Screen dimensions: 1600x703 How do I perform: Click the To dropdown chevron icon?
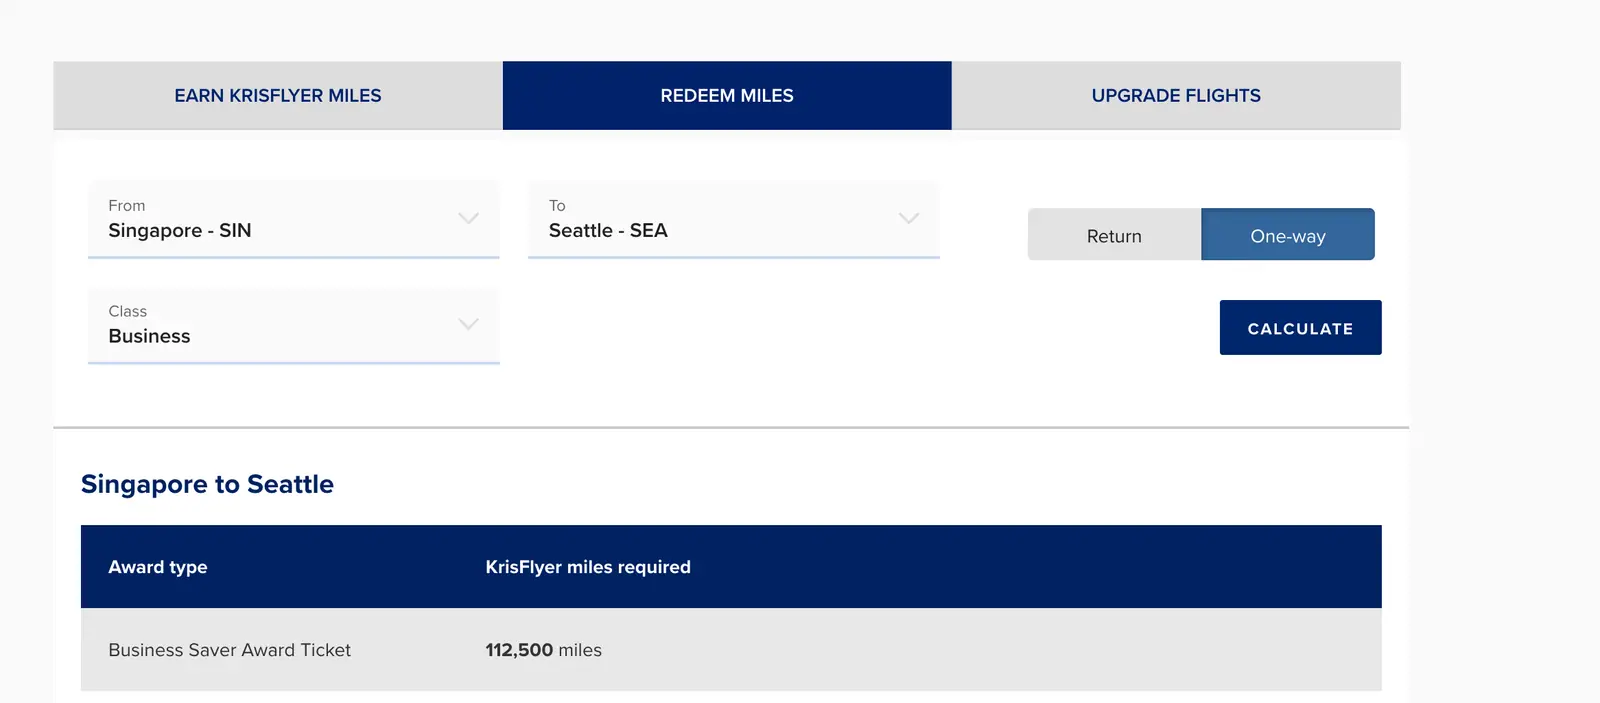[x=908, y=218]
